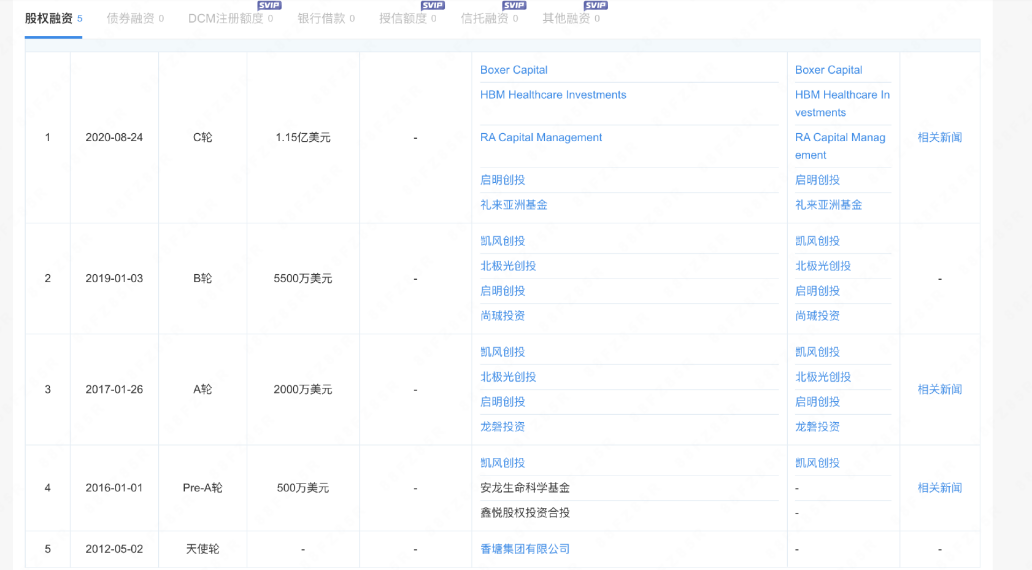Open 相关新闻 for the 2020-08-24 round
This screenshot has width=1032, height=570.
[940, 138]
